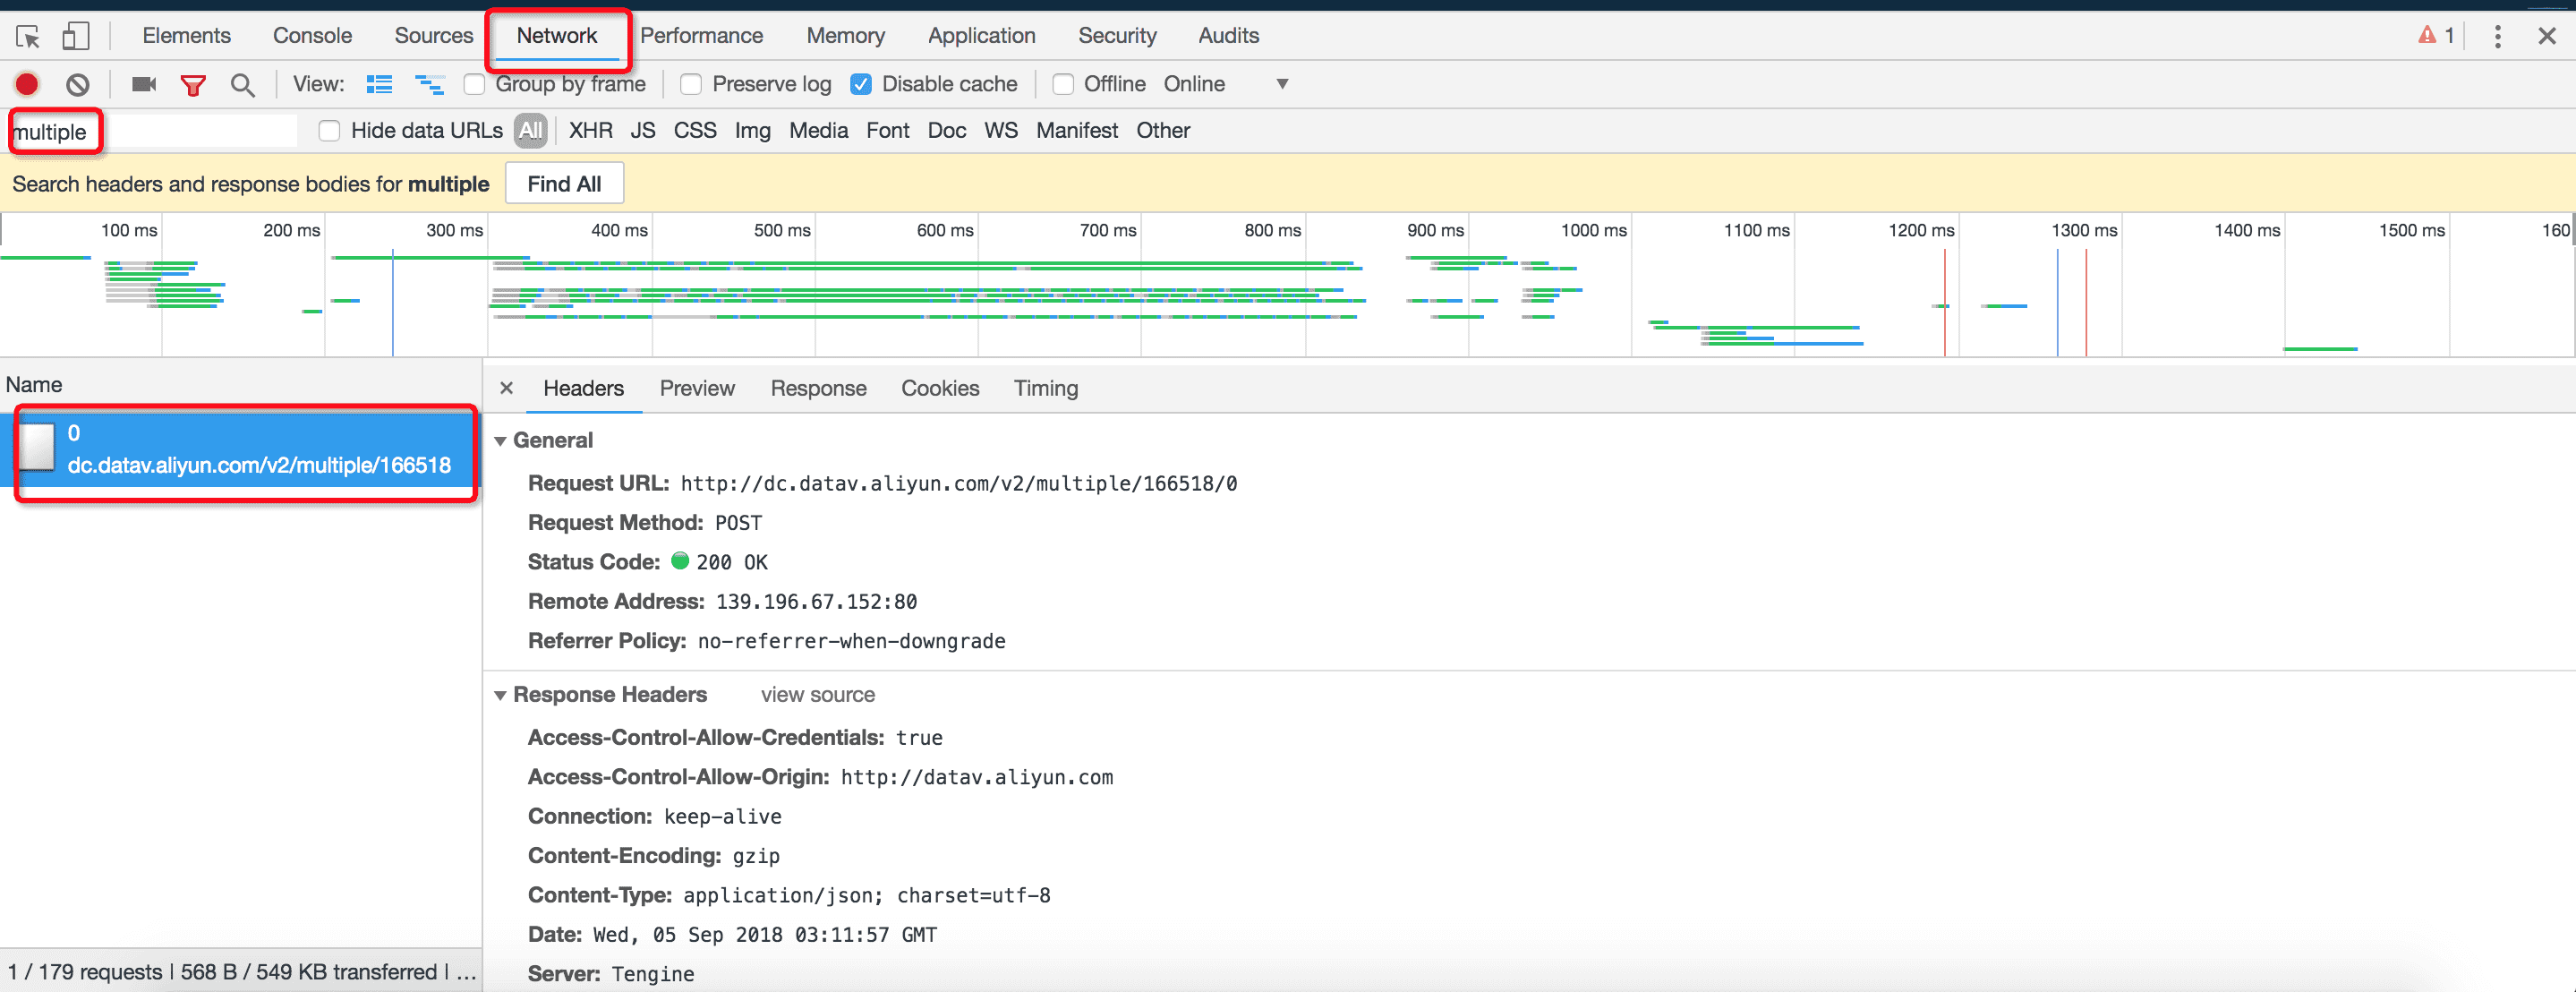Click the inspect element cursor icon

pos(28,37)
